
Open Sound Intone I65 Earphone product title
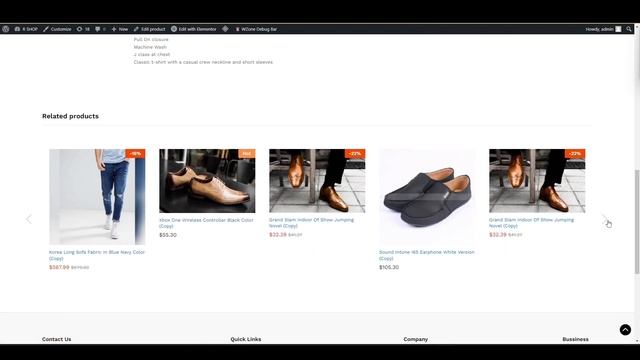[x=427, y=255]
